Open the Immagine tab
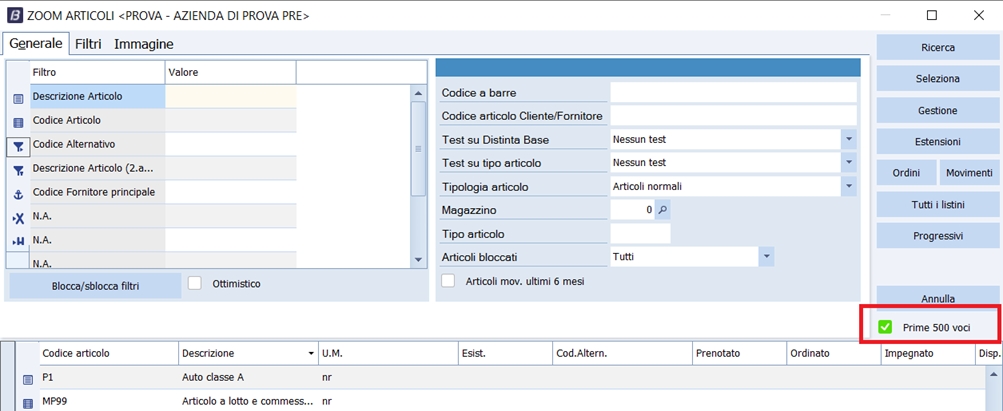This screenshot has width=1003, height=411. click(143, 44)
